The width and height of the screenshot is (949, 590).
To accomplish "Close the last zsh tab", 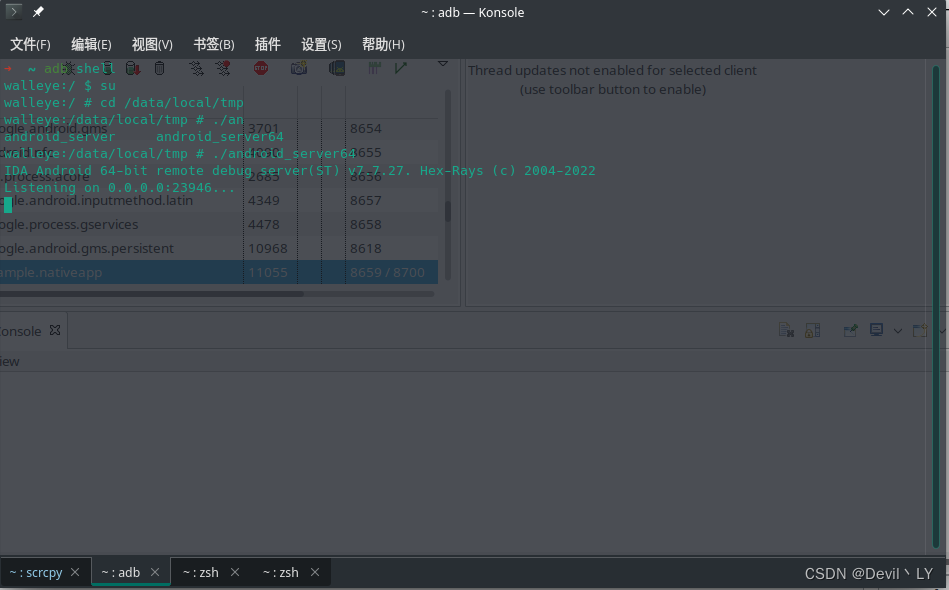I will point(315,572).
